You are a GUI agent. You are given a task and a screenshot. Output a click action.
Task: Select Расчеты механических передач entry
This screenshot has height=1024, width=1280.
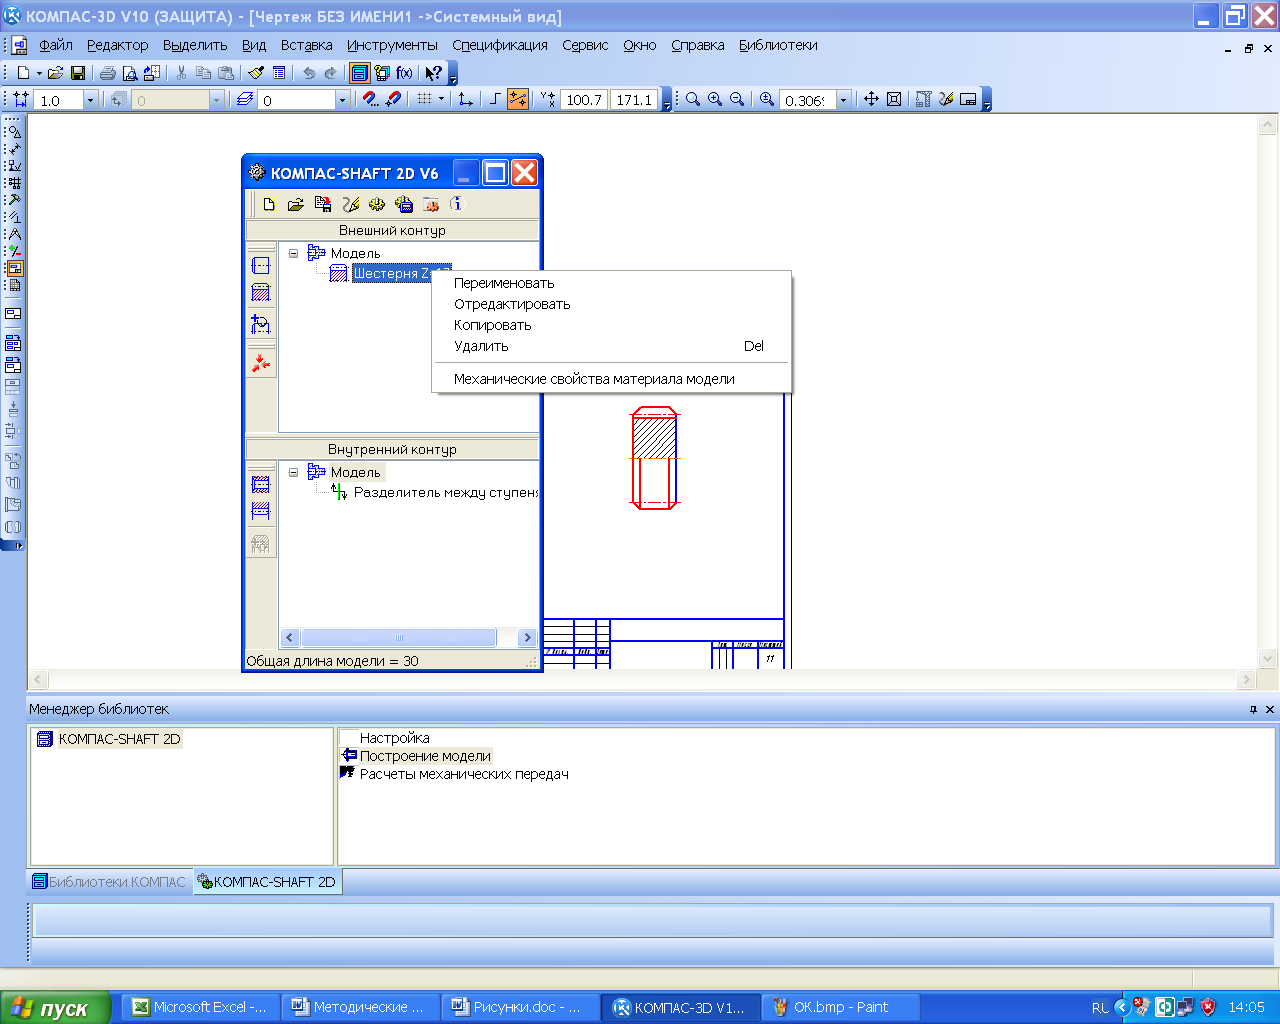tap(464, 774)
